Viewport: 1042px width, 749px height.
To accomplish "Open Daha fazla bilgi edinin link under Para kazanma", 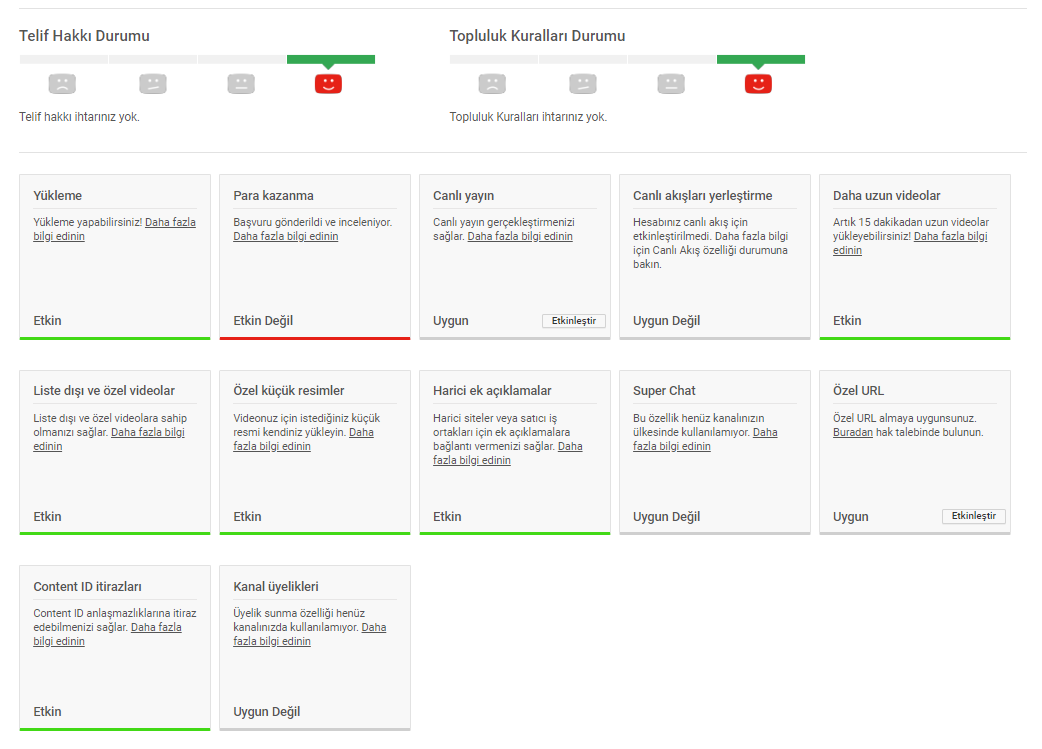I will coord(286,236).
